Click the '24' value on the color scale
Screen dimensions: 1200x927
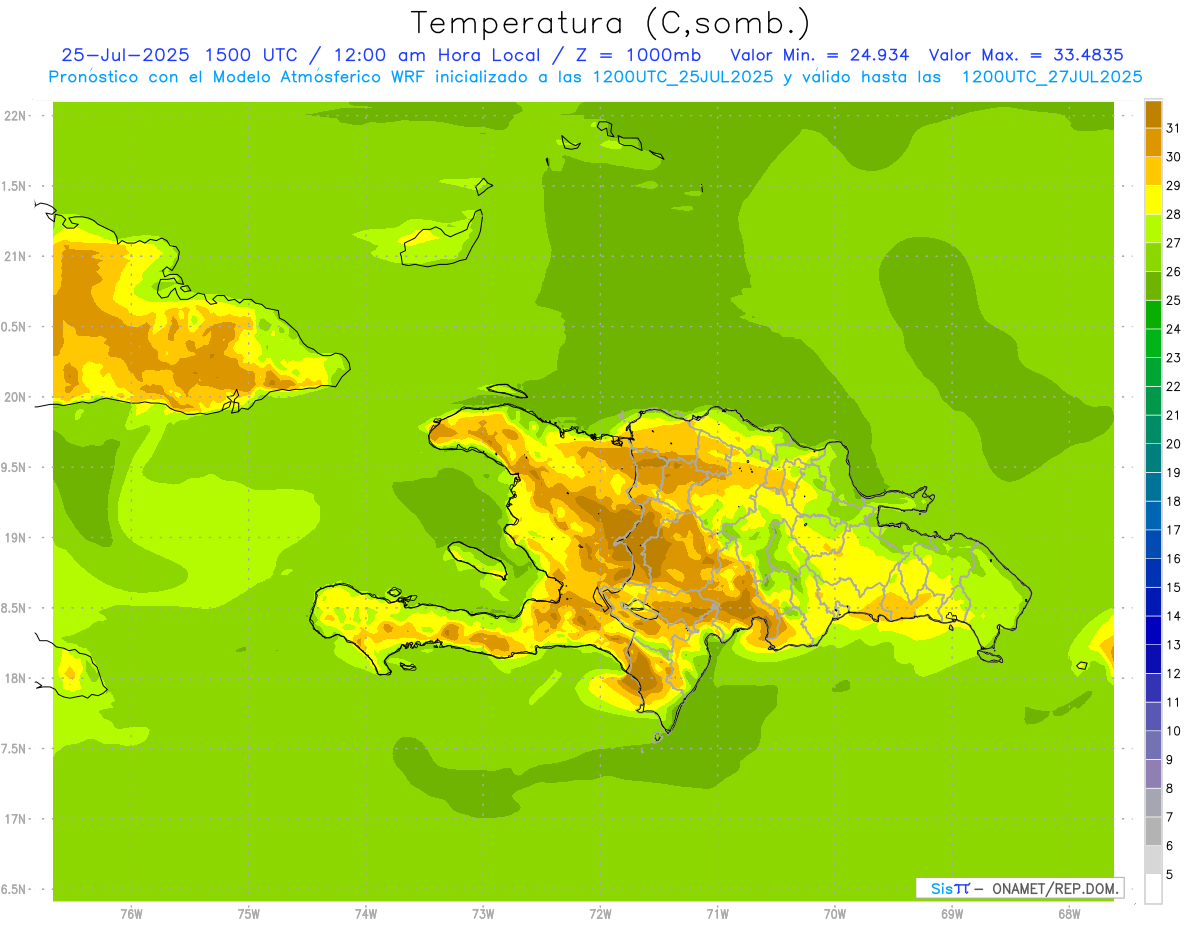pyautogui.click(x=1173, y=329)
